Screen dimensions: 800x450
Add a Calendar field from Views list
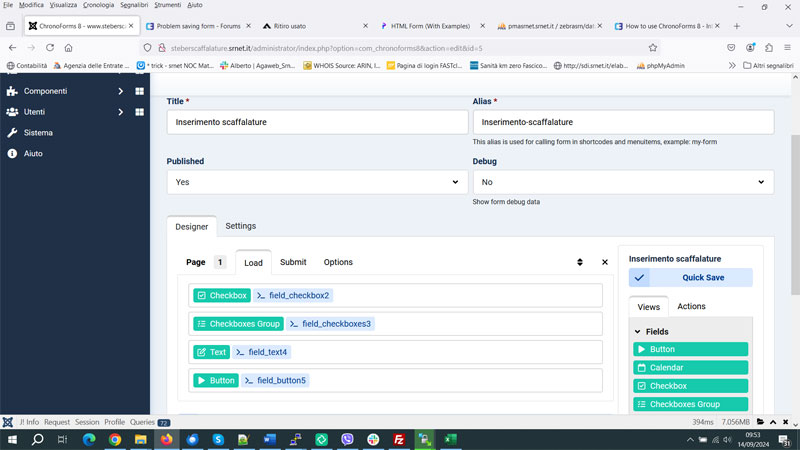tap(690, 368)
